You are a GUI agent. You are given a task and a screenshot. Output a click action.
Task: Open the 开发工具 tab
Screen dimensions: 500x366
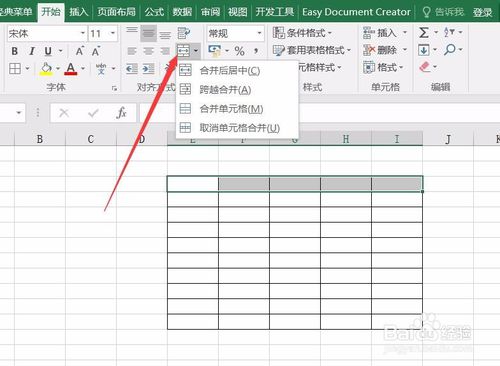coord(275,12)
